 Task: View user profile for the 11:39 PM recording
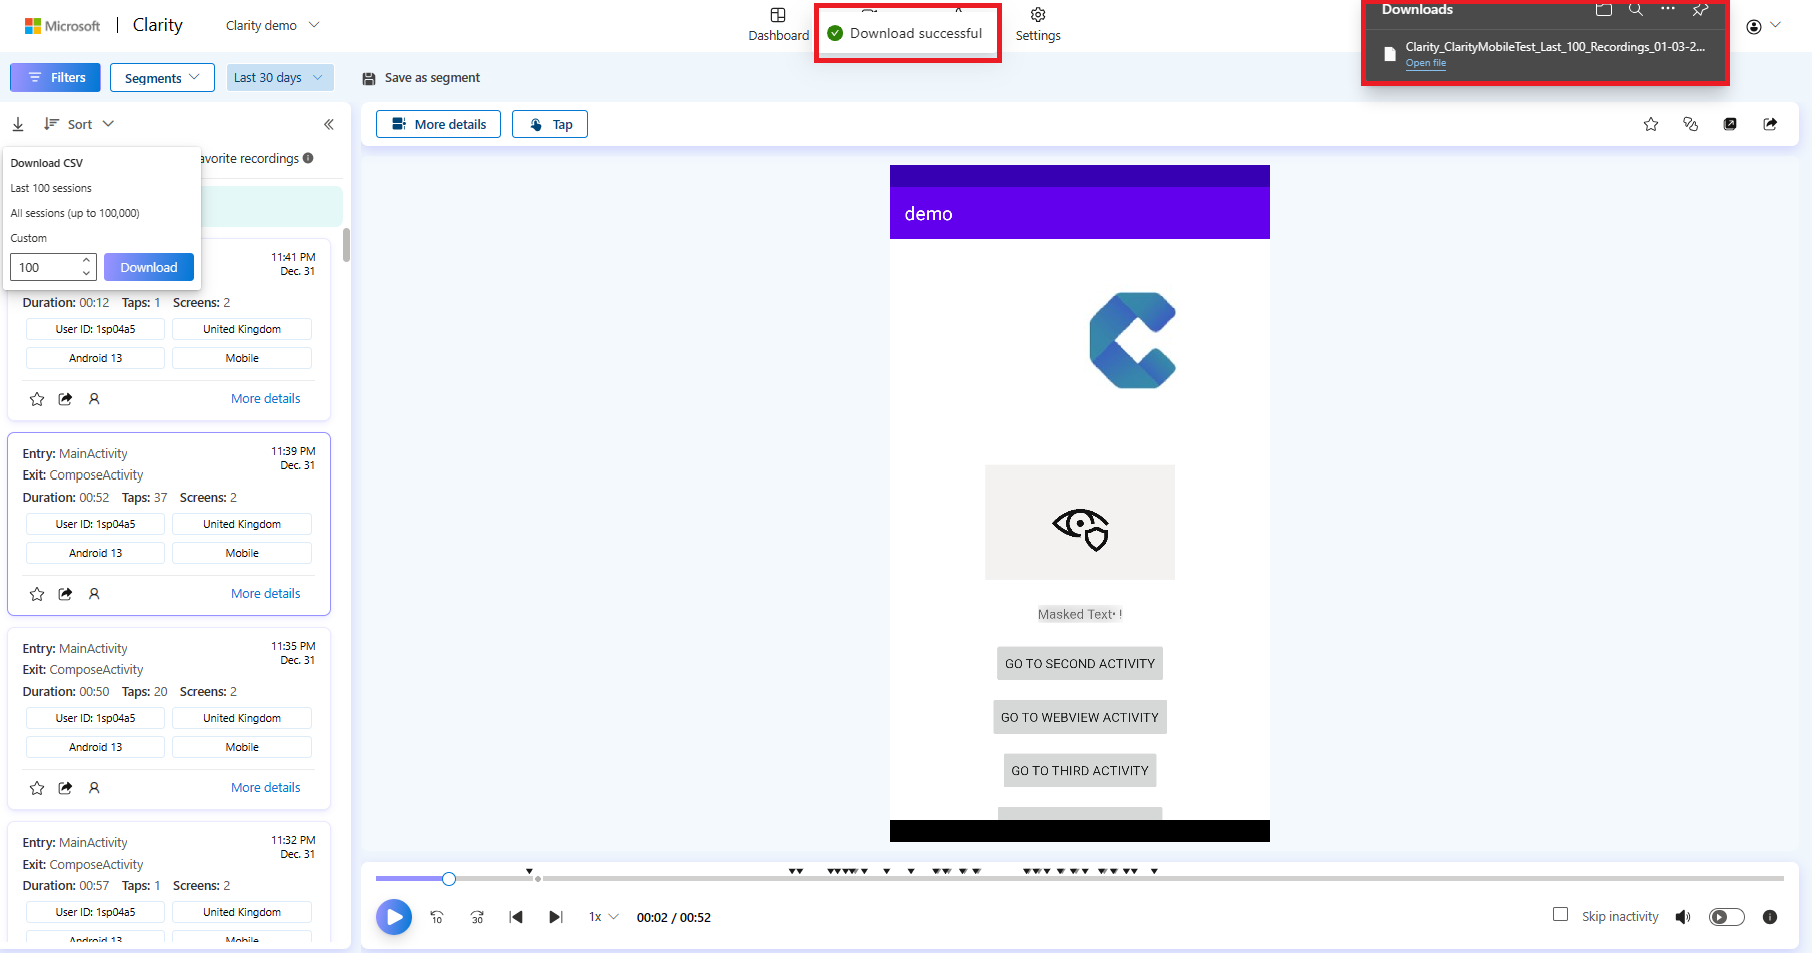94,594
